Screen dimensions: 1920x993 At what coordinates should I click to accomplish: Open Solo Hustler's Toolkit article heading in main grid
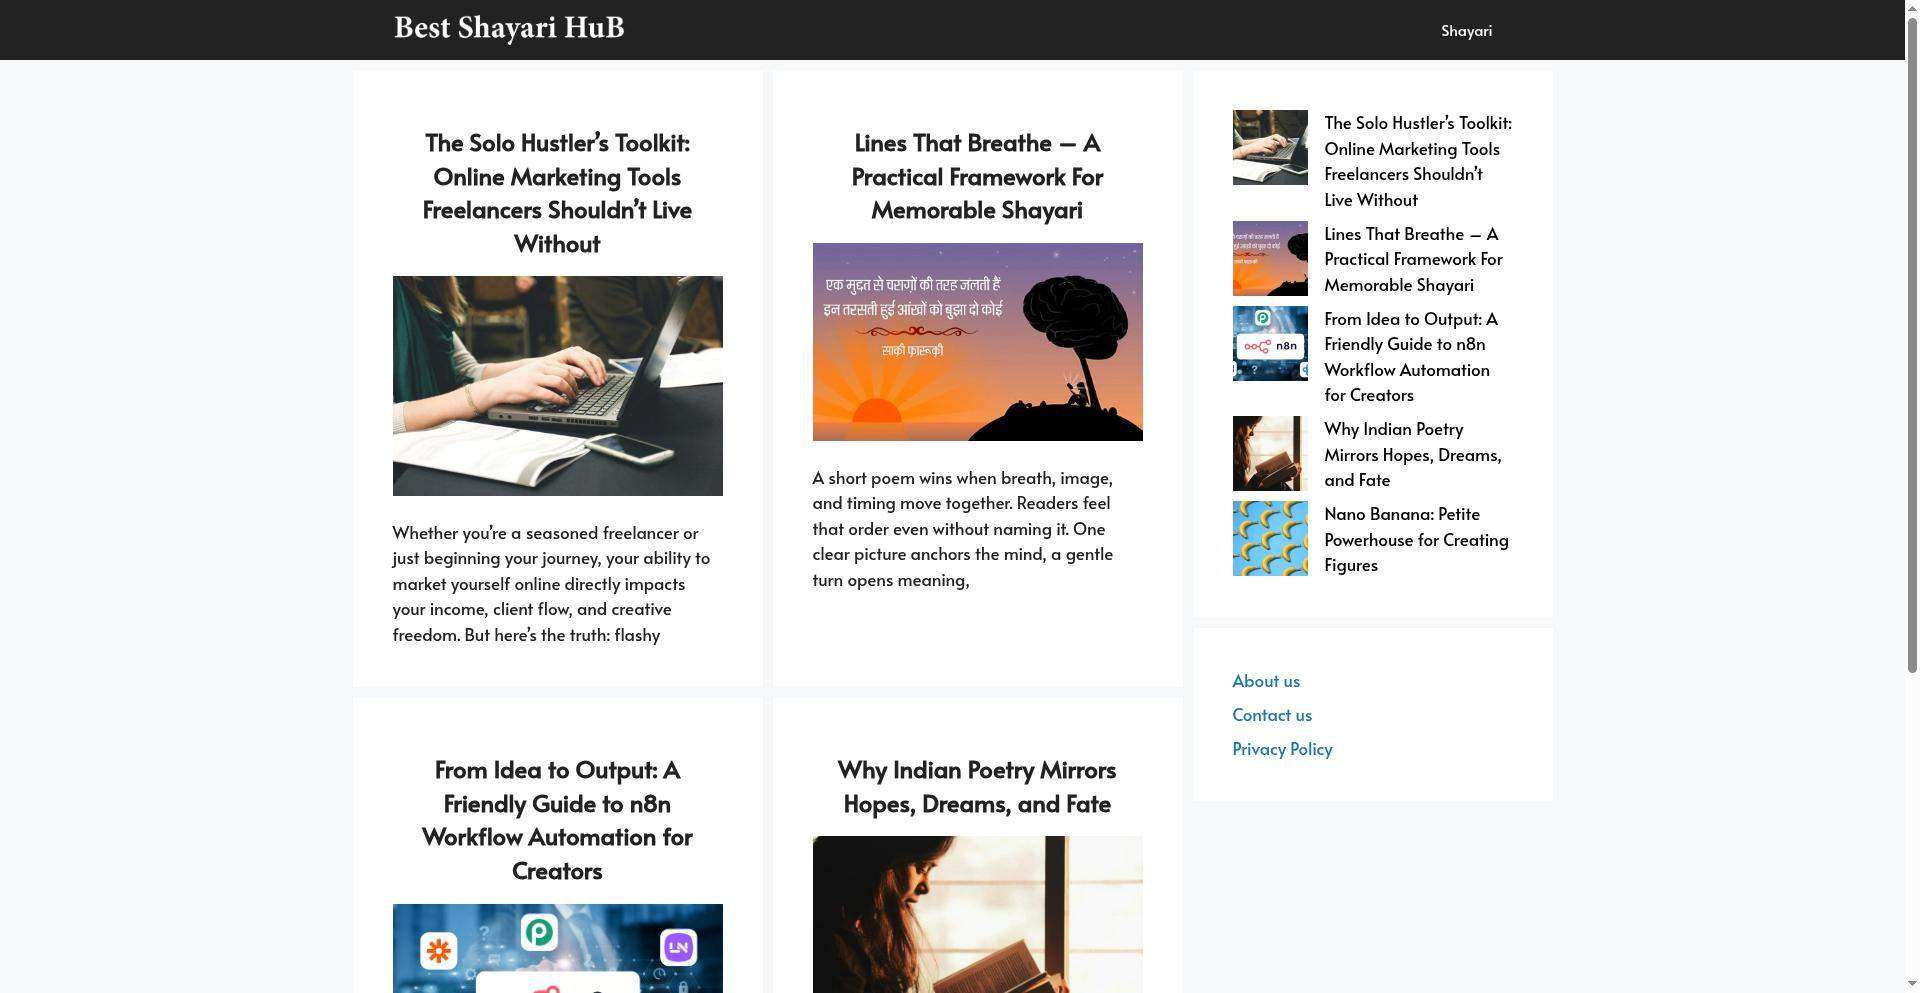(x=557, y=193)
